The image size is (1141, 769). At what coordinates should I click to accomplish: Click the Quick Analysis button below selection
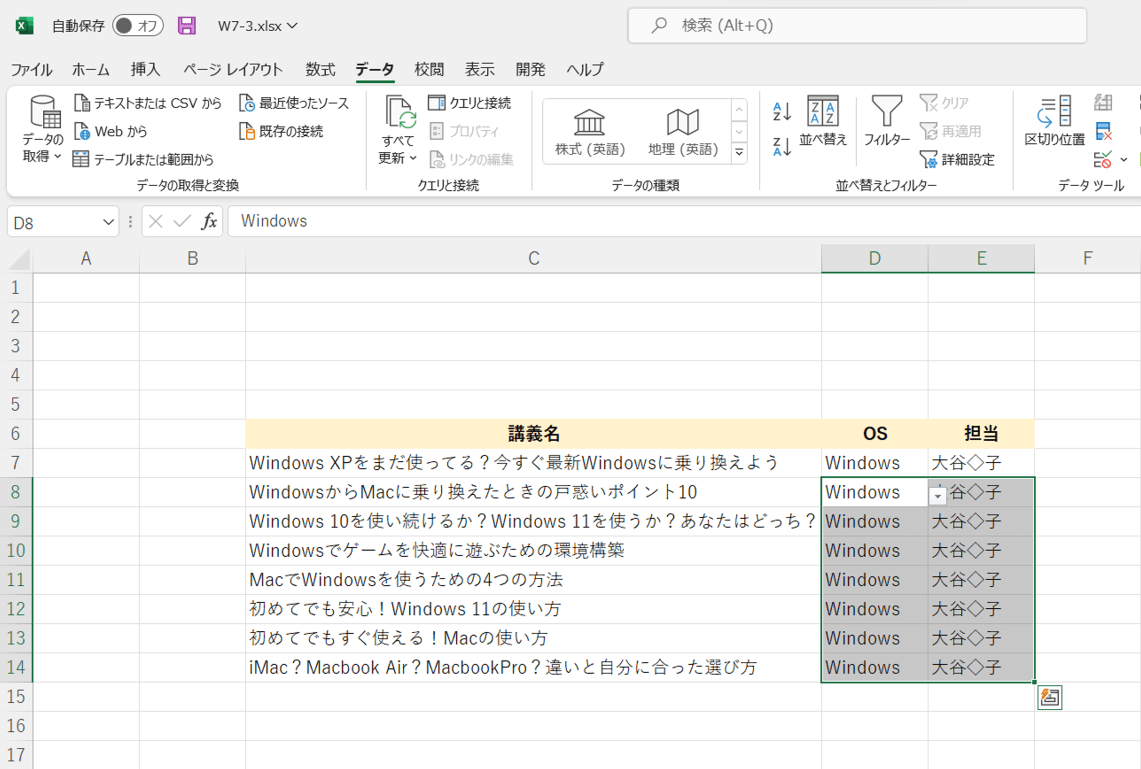tap(1049, 698)
